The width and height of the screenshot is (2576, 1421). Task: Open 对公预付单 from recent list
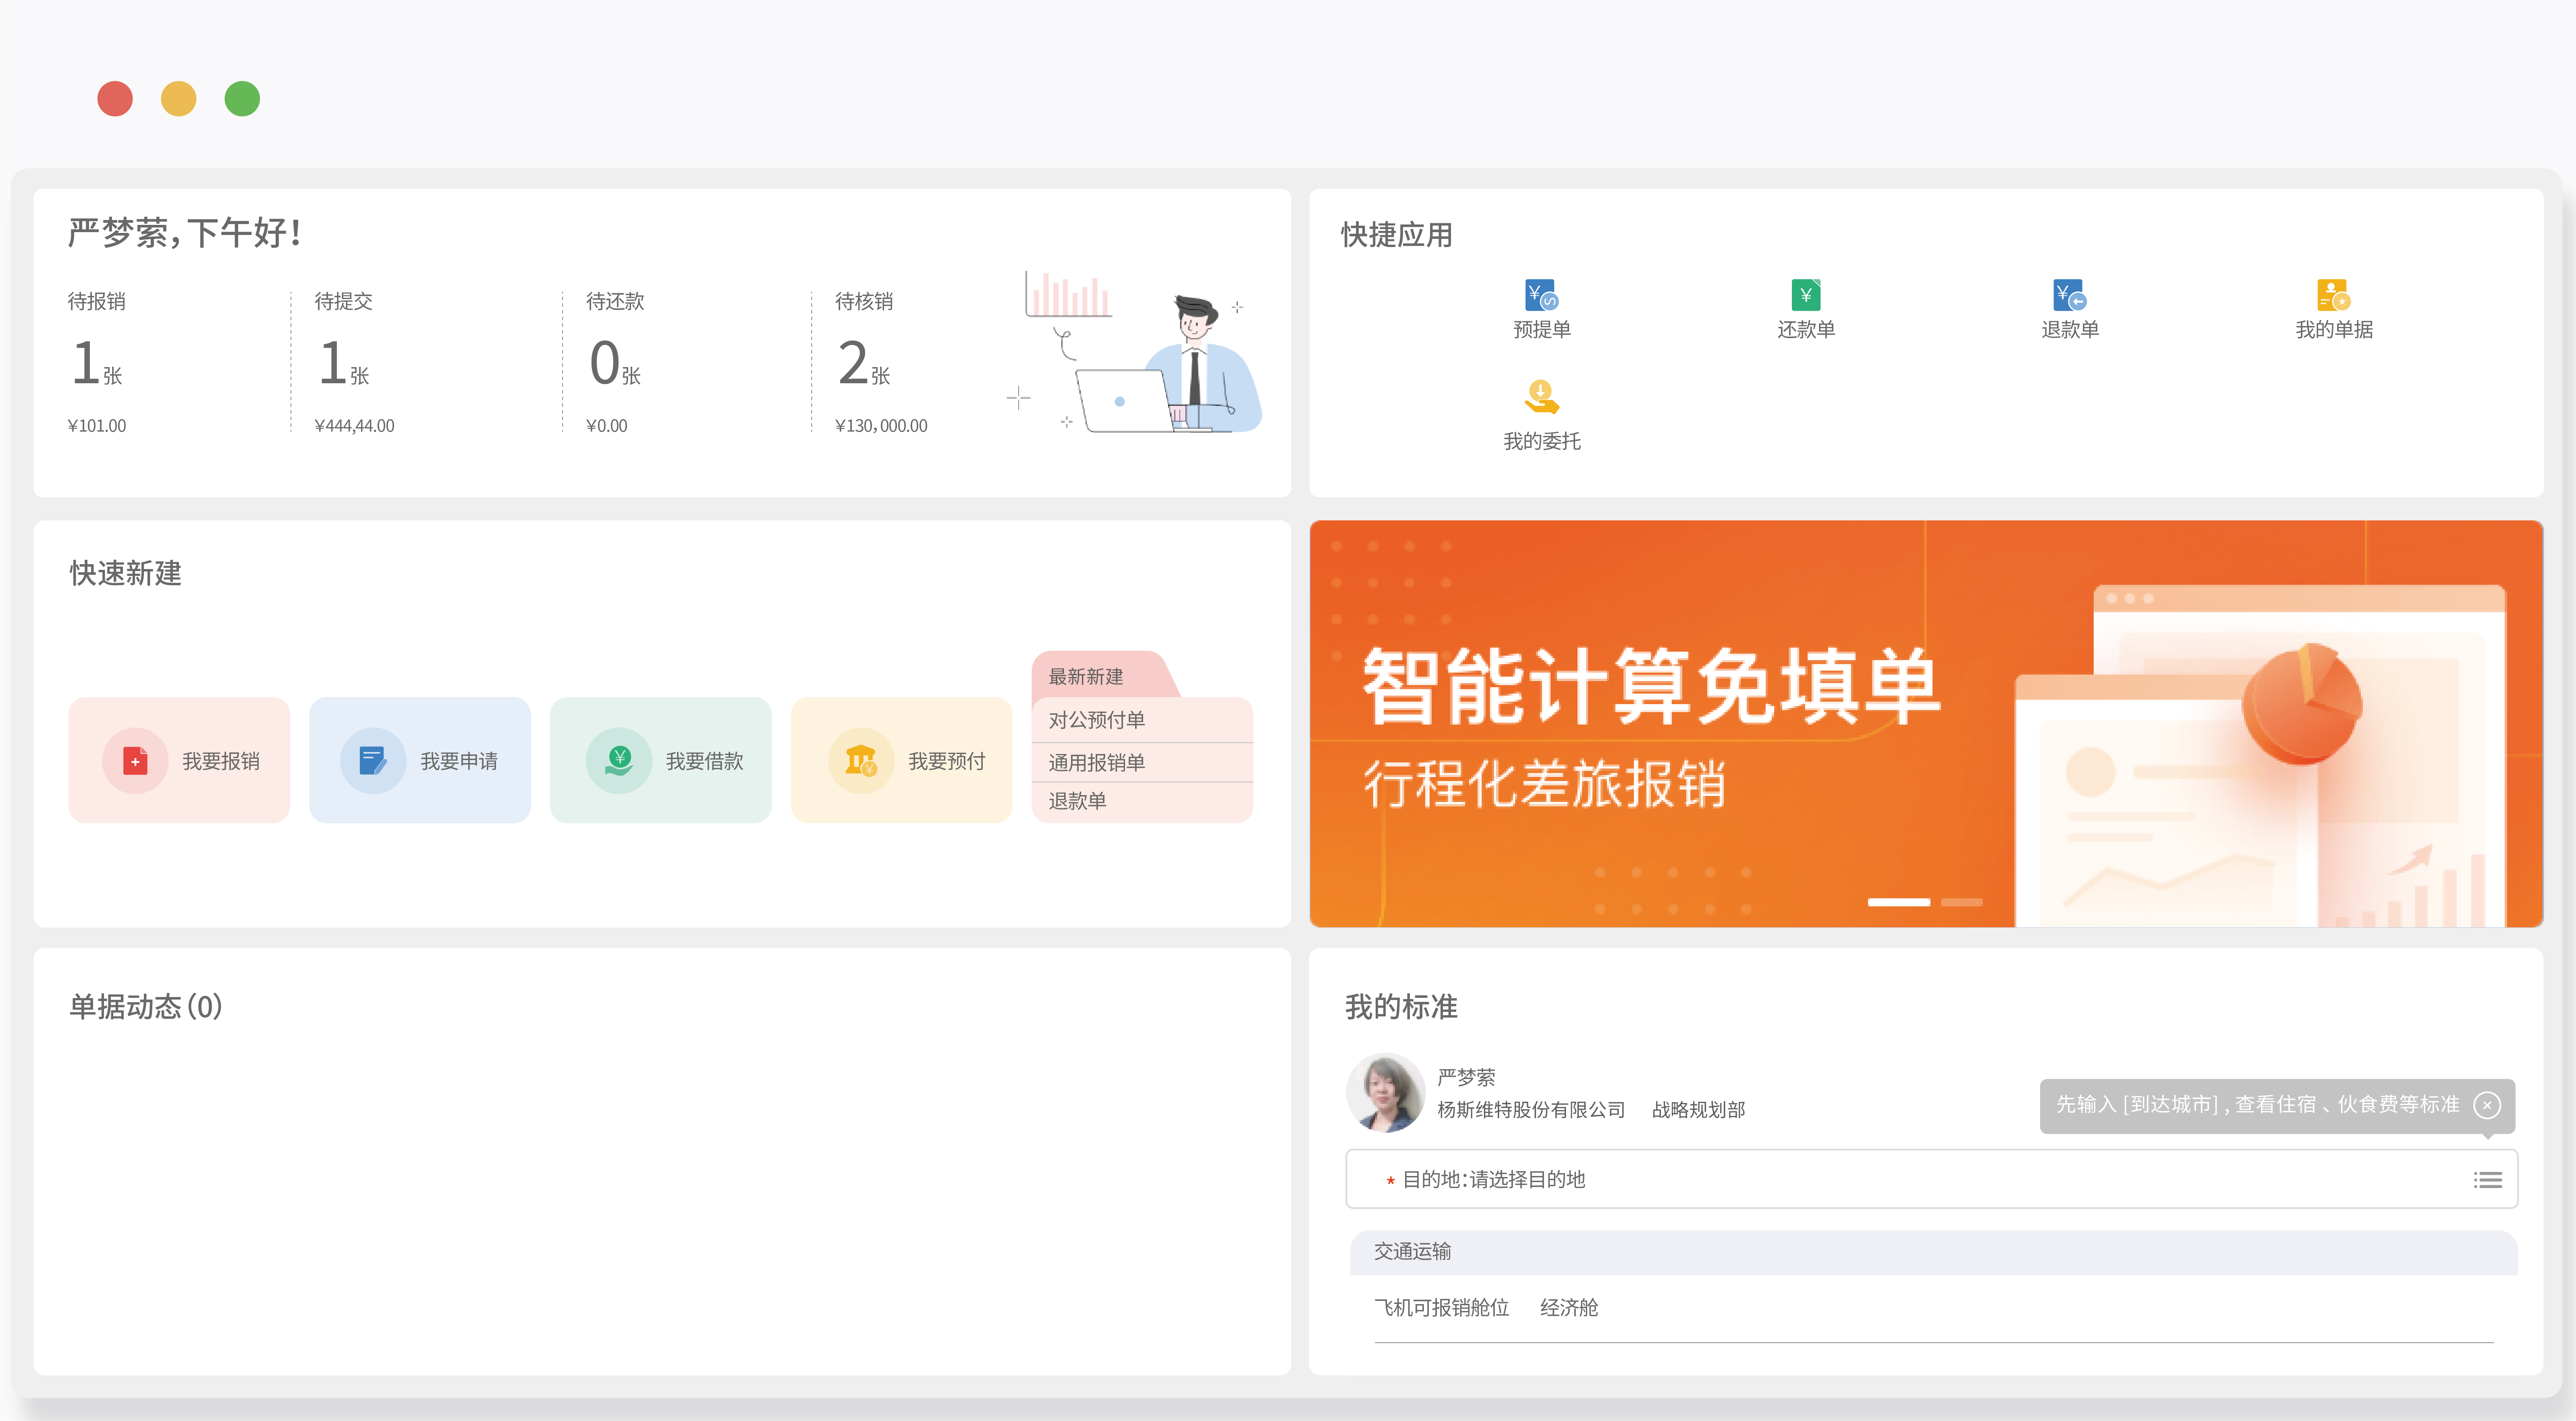[x=1096, y=720]
